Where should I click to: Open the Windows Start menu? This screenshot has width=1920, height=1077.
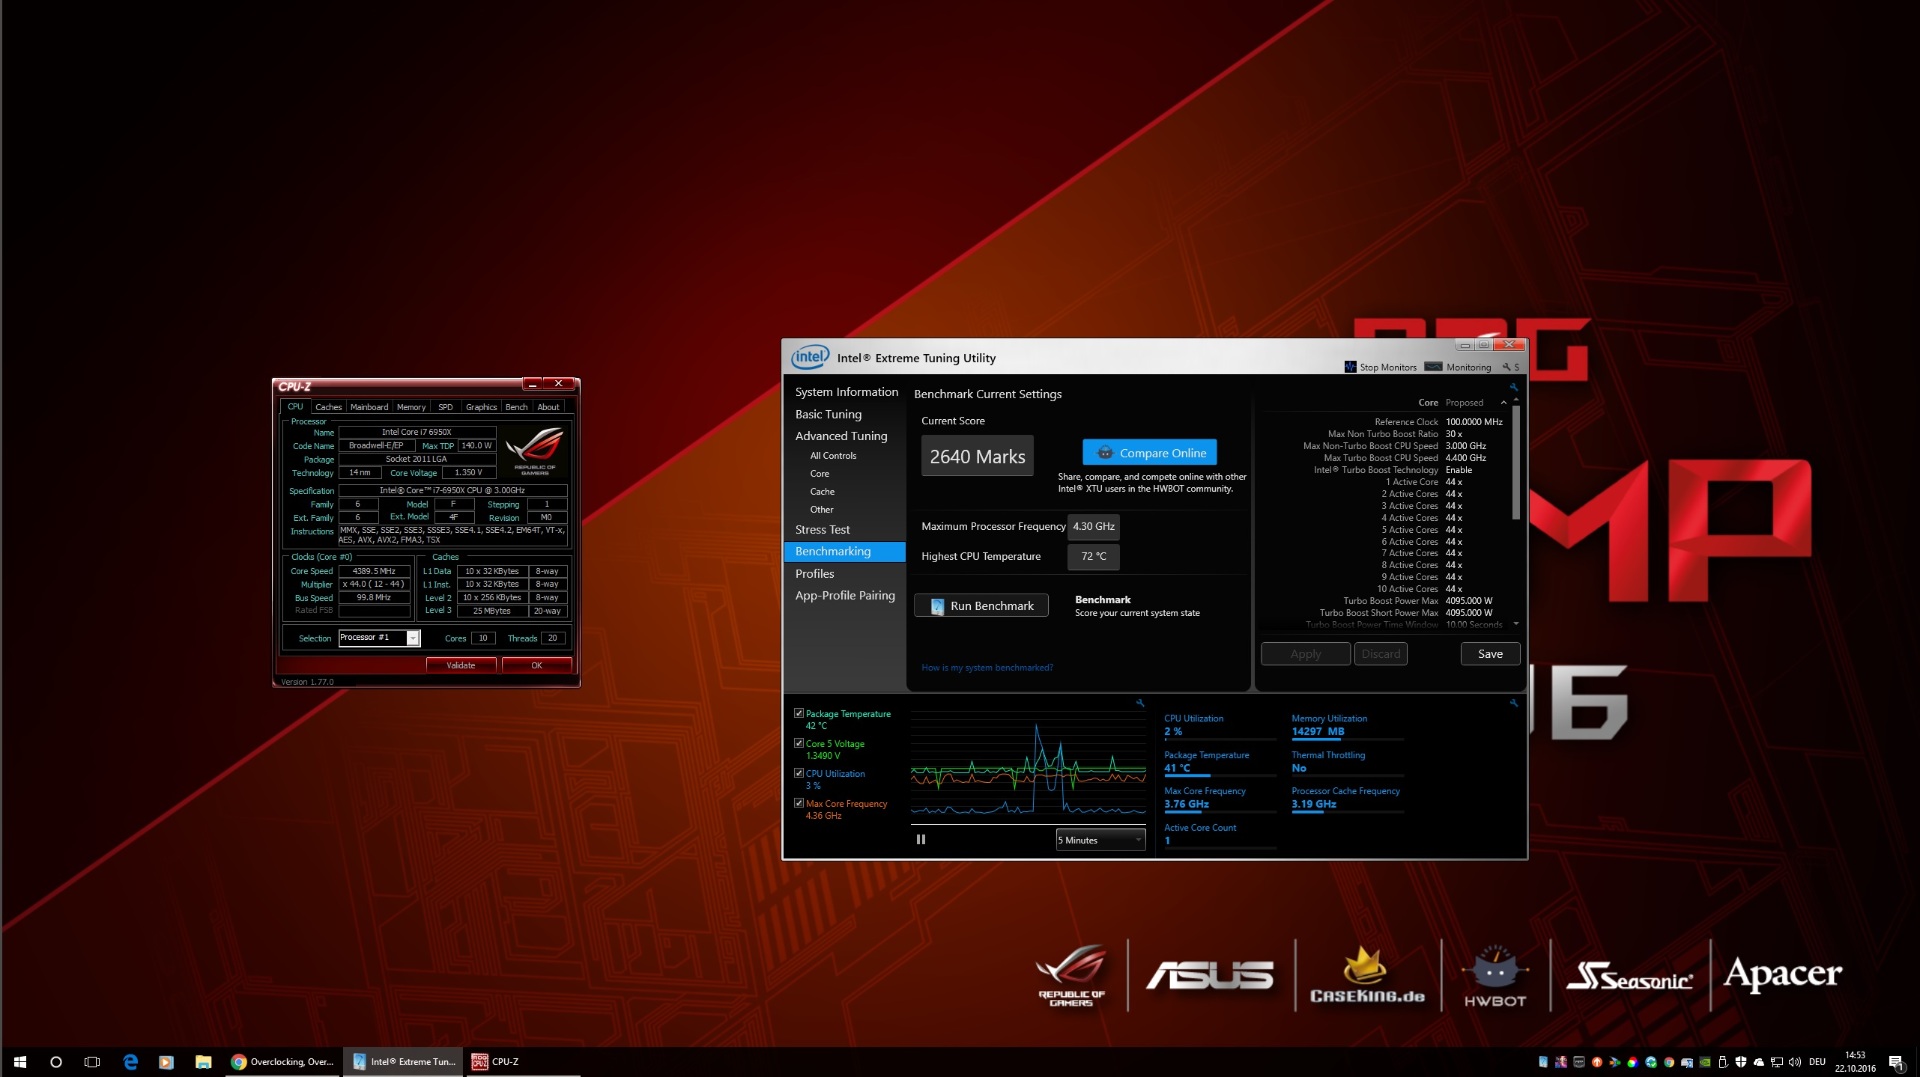pyautogui.click(x=19, y=1062)
